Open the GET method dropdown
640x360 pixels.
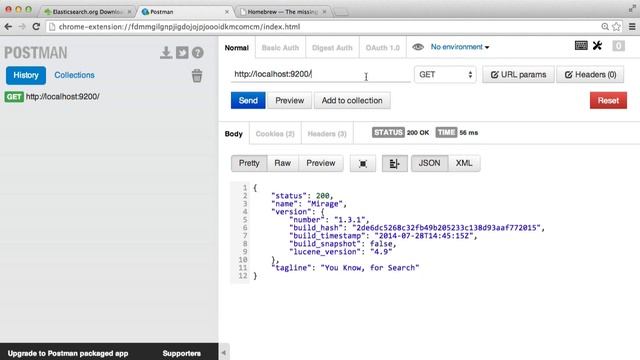click(x=445, y=75)
